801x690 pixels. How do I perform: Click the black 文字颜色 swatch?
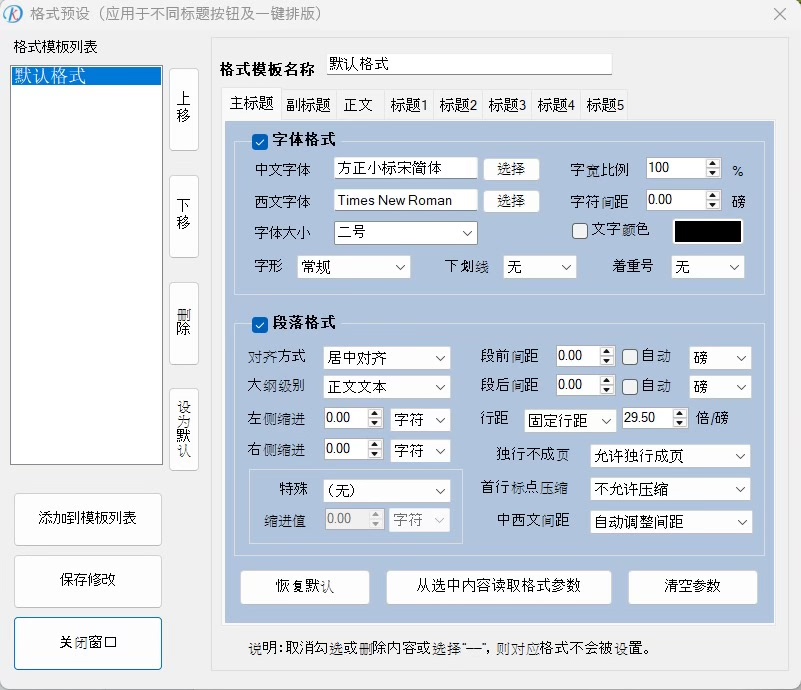point(708,231)
